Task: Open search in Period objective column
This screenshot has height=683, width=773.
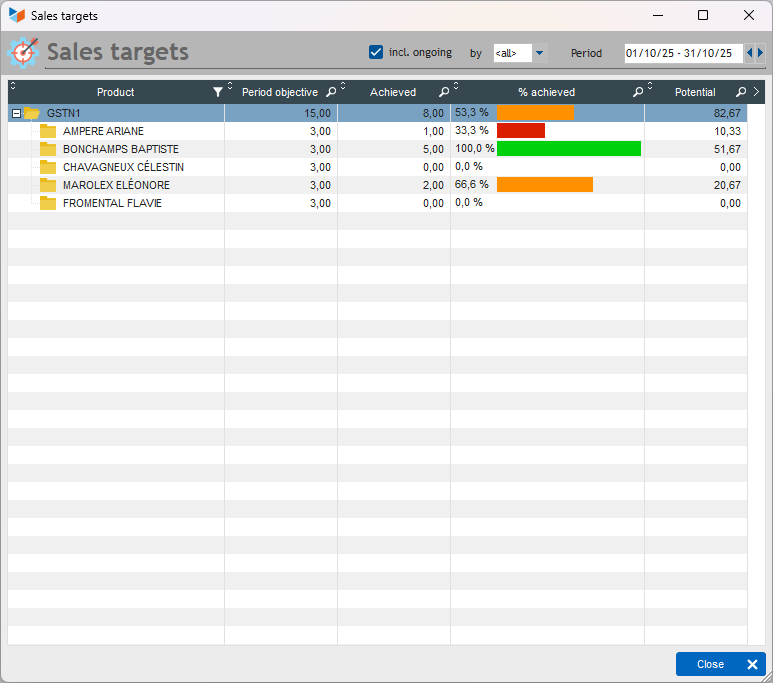Action: click(x=331, y=92)
